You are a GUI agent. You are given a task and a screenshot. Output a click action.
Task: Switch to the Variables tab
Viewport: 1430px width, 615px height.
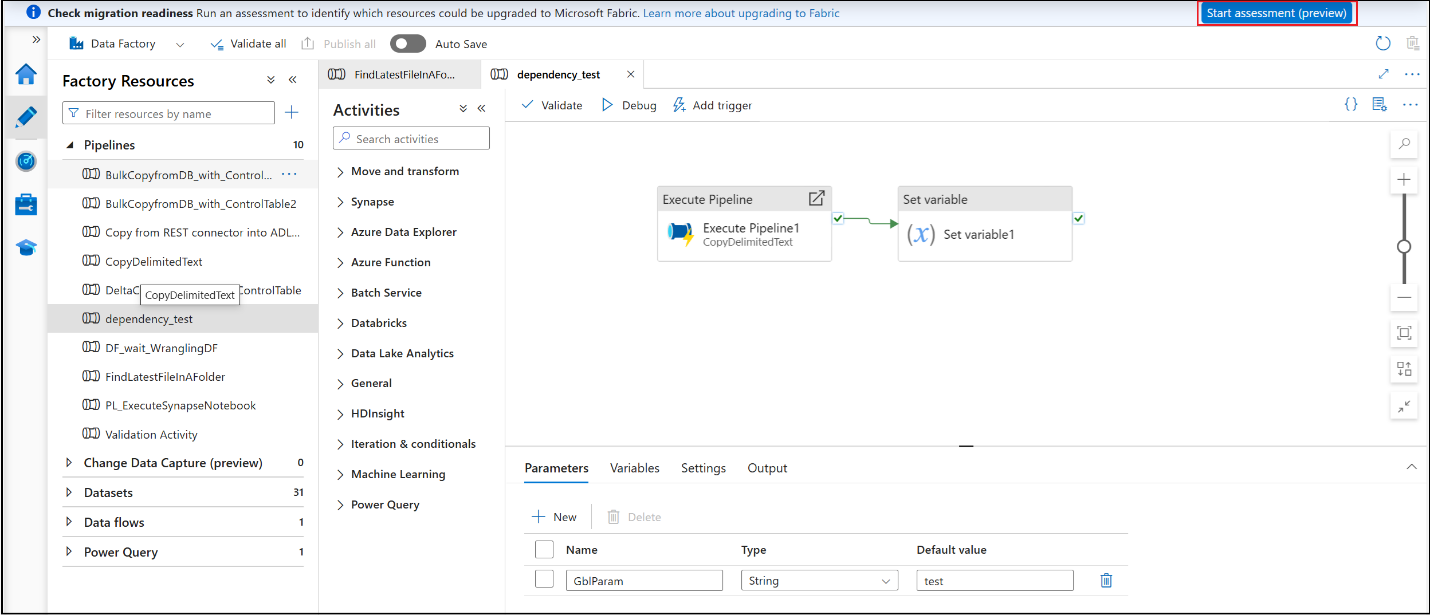point(634,468)
